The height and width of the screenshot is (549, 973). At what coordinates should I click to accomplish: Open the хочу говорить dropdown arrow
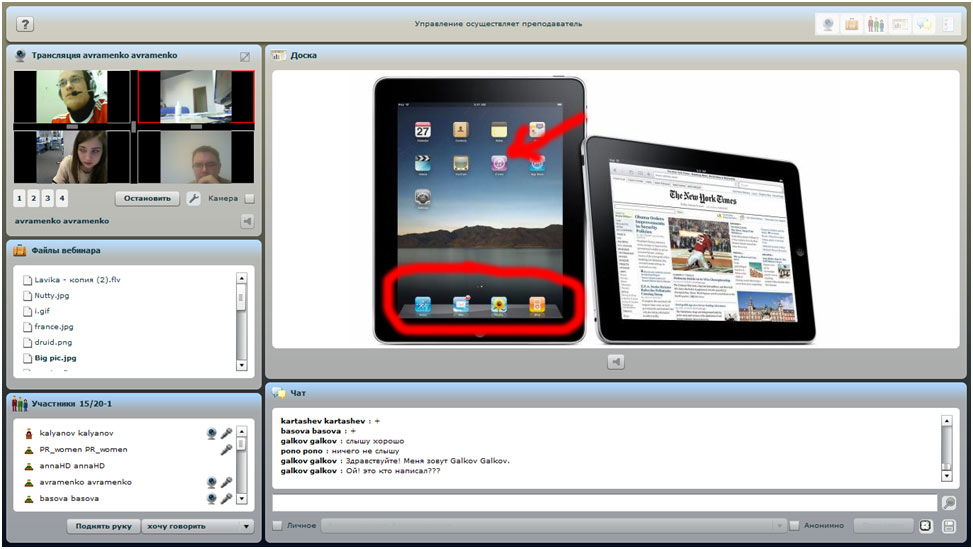click(246, 527)
